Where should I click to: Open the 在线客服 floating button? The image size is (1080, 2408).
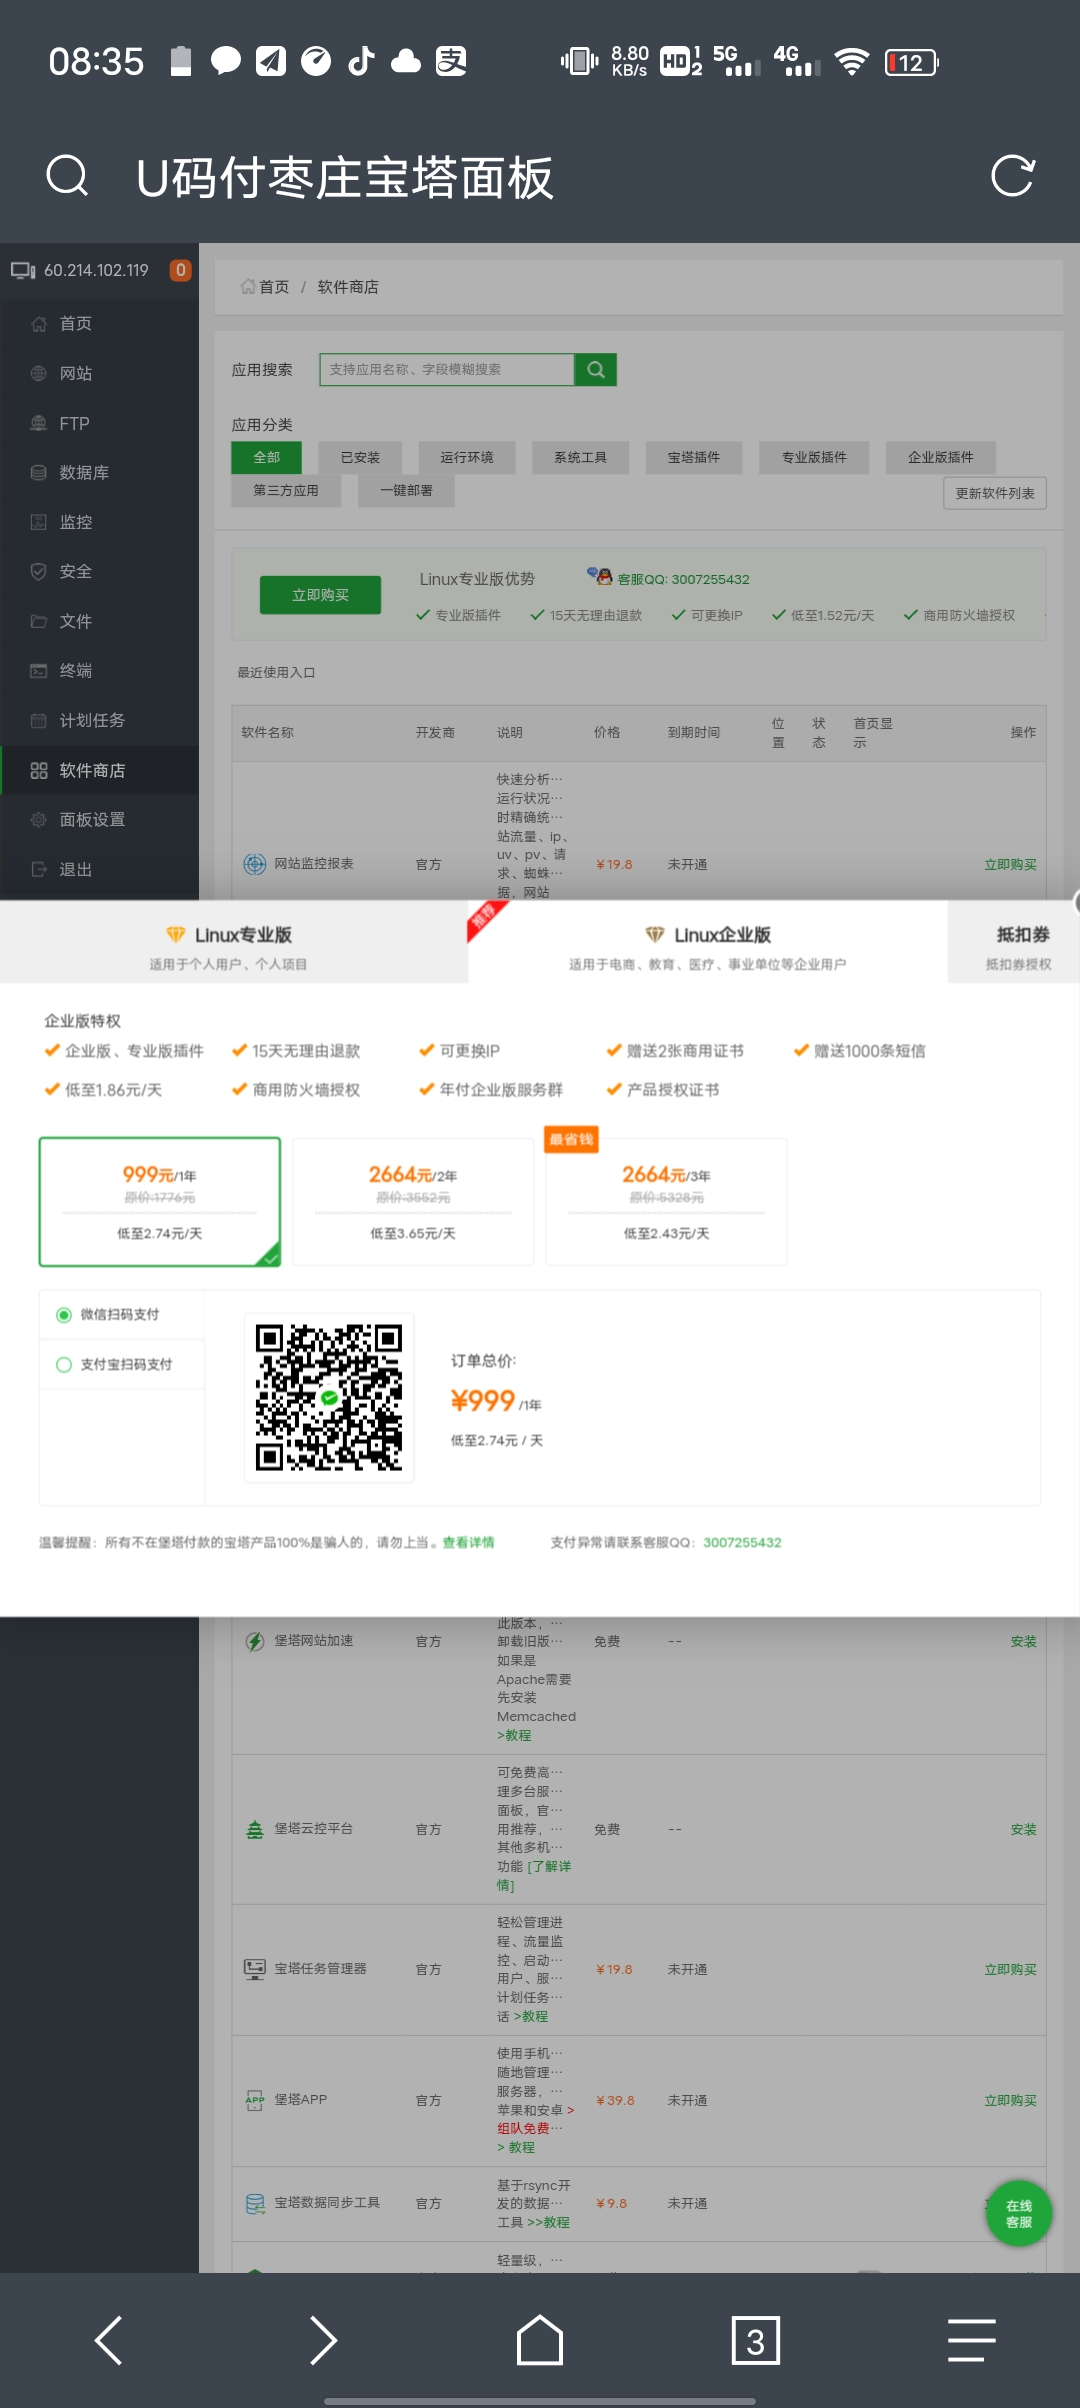[1019, 2213]
